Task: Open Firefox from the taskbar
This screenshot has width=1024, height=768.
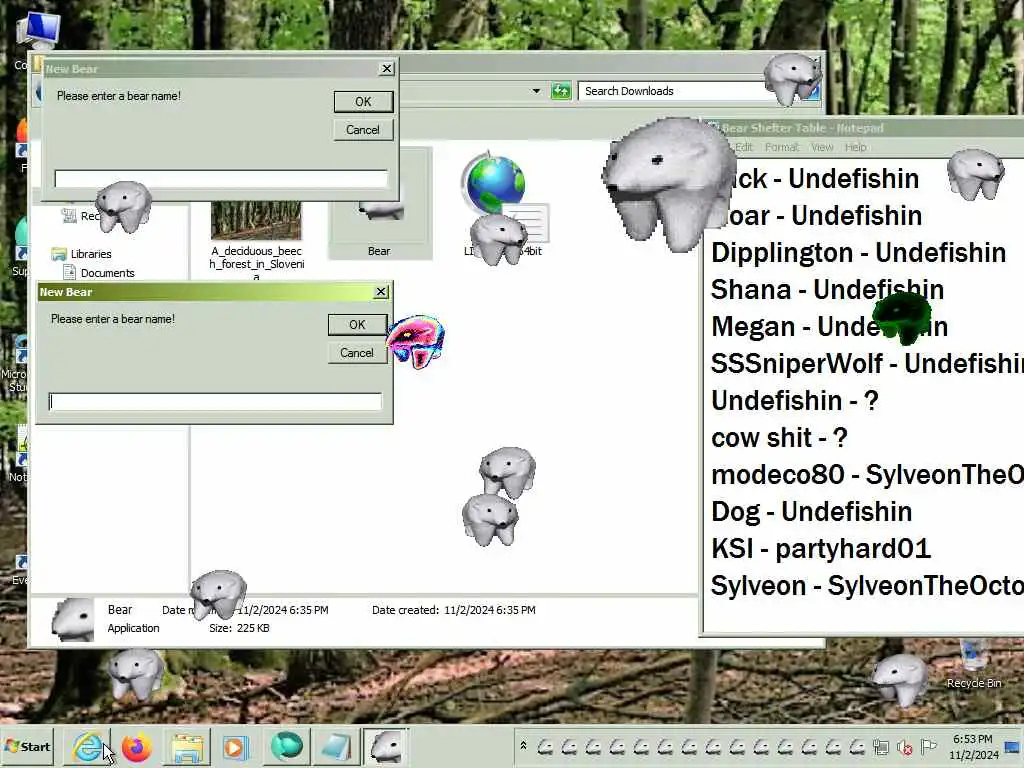Action: tap(136, 747)
